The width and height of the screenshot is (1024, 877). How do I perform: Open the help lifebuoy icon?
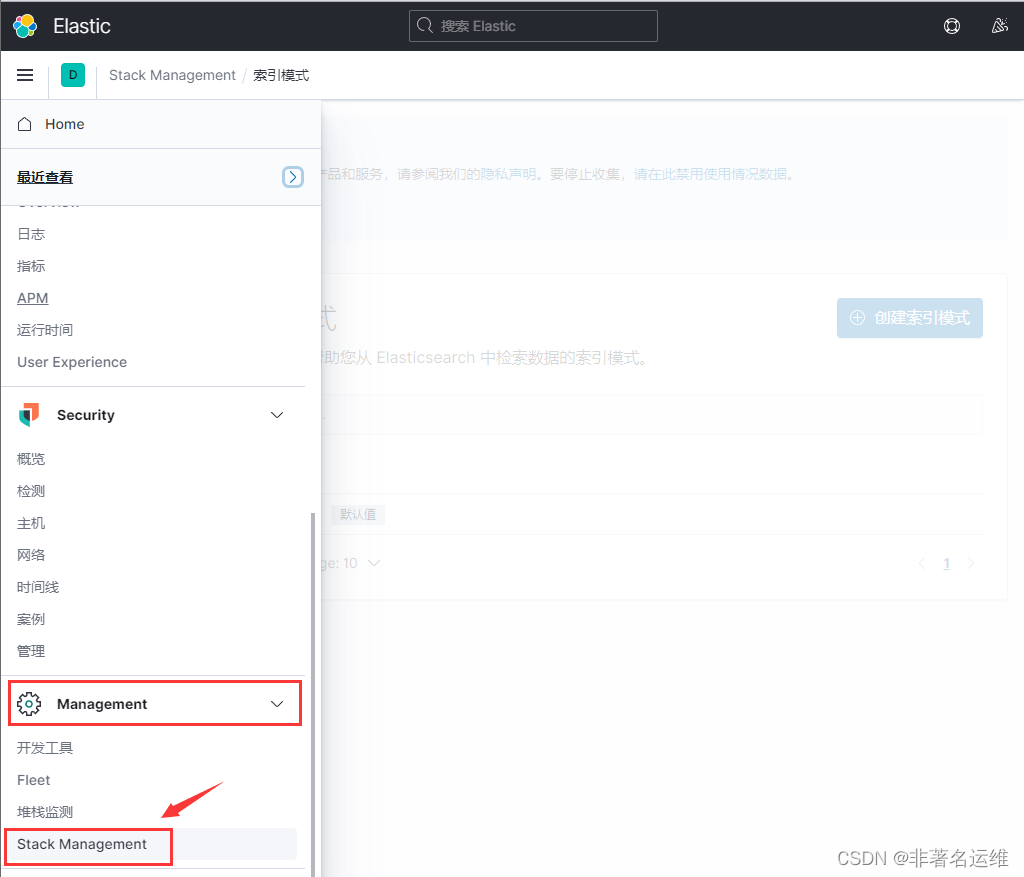coord(952,26)
